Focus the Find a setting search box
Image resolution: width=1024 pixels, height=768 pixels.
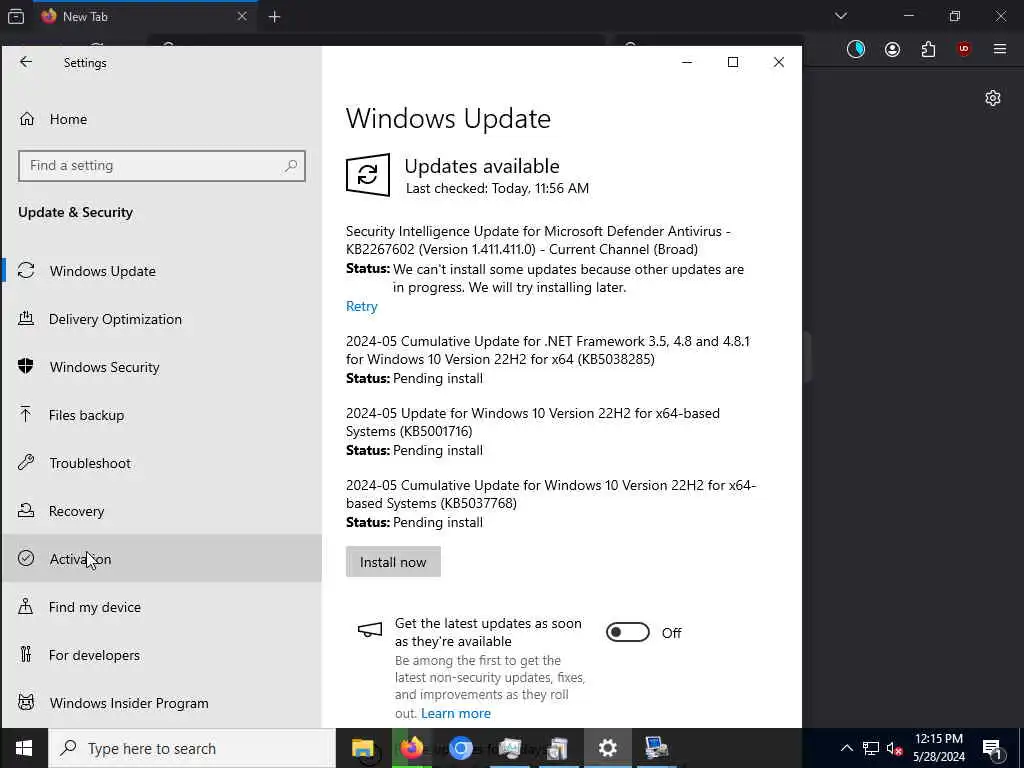pyautogui.click(x=161, y=166)
